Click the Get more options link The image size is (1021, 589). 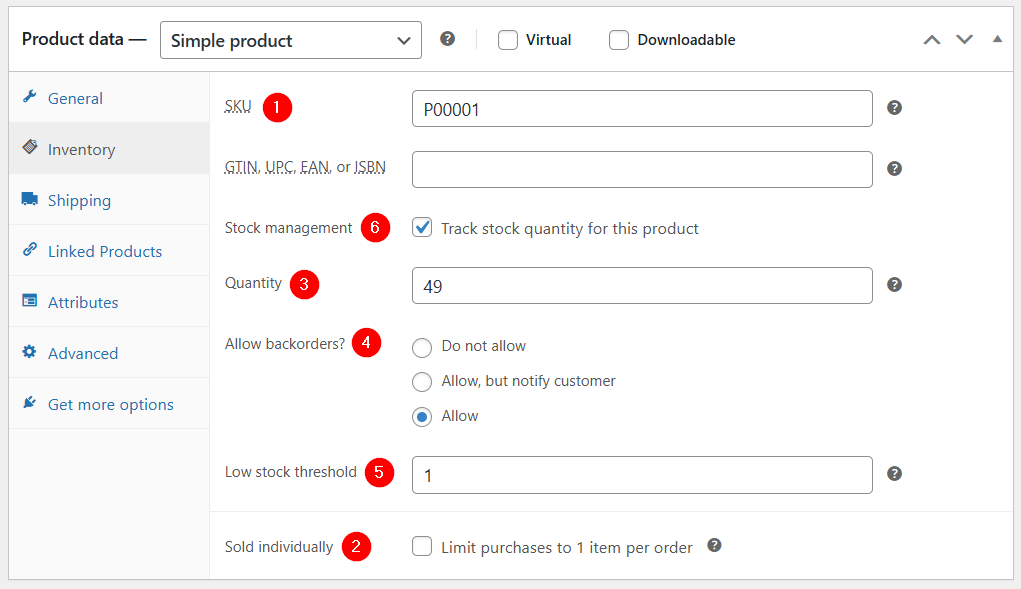(111, 405)
